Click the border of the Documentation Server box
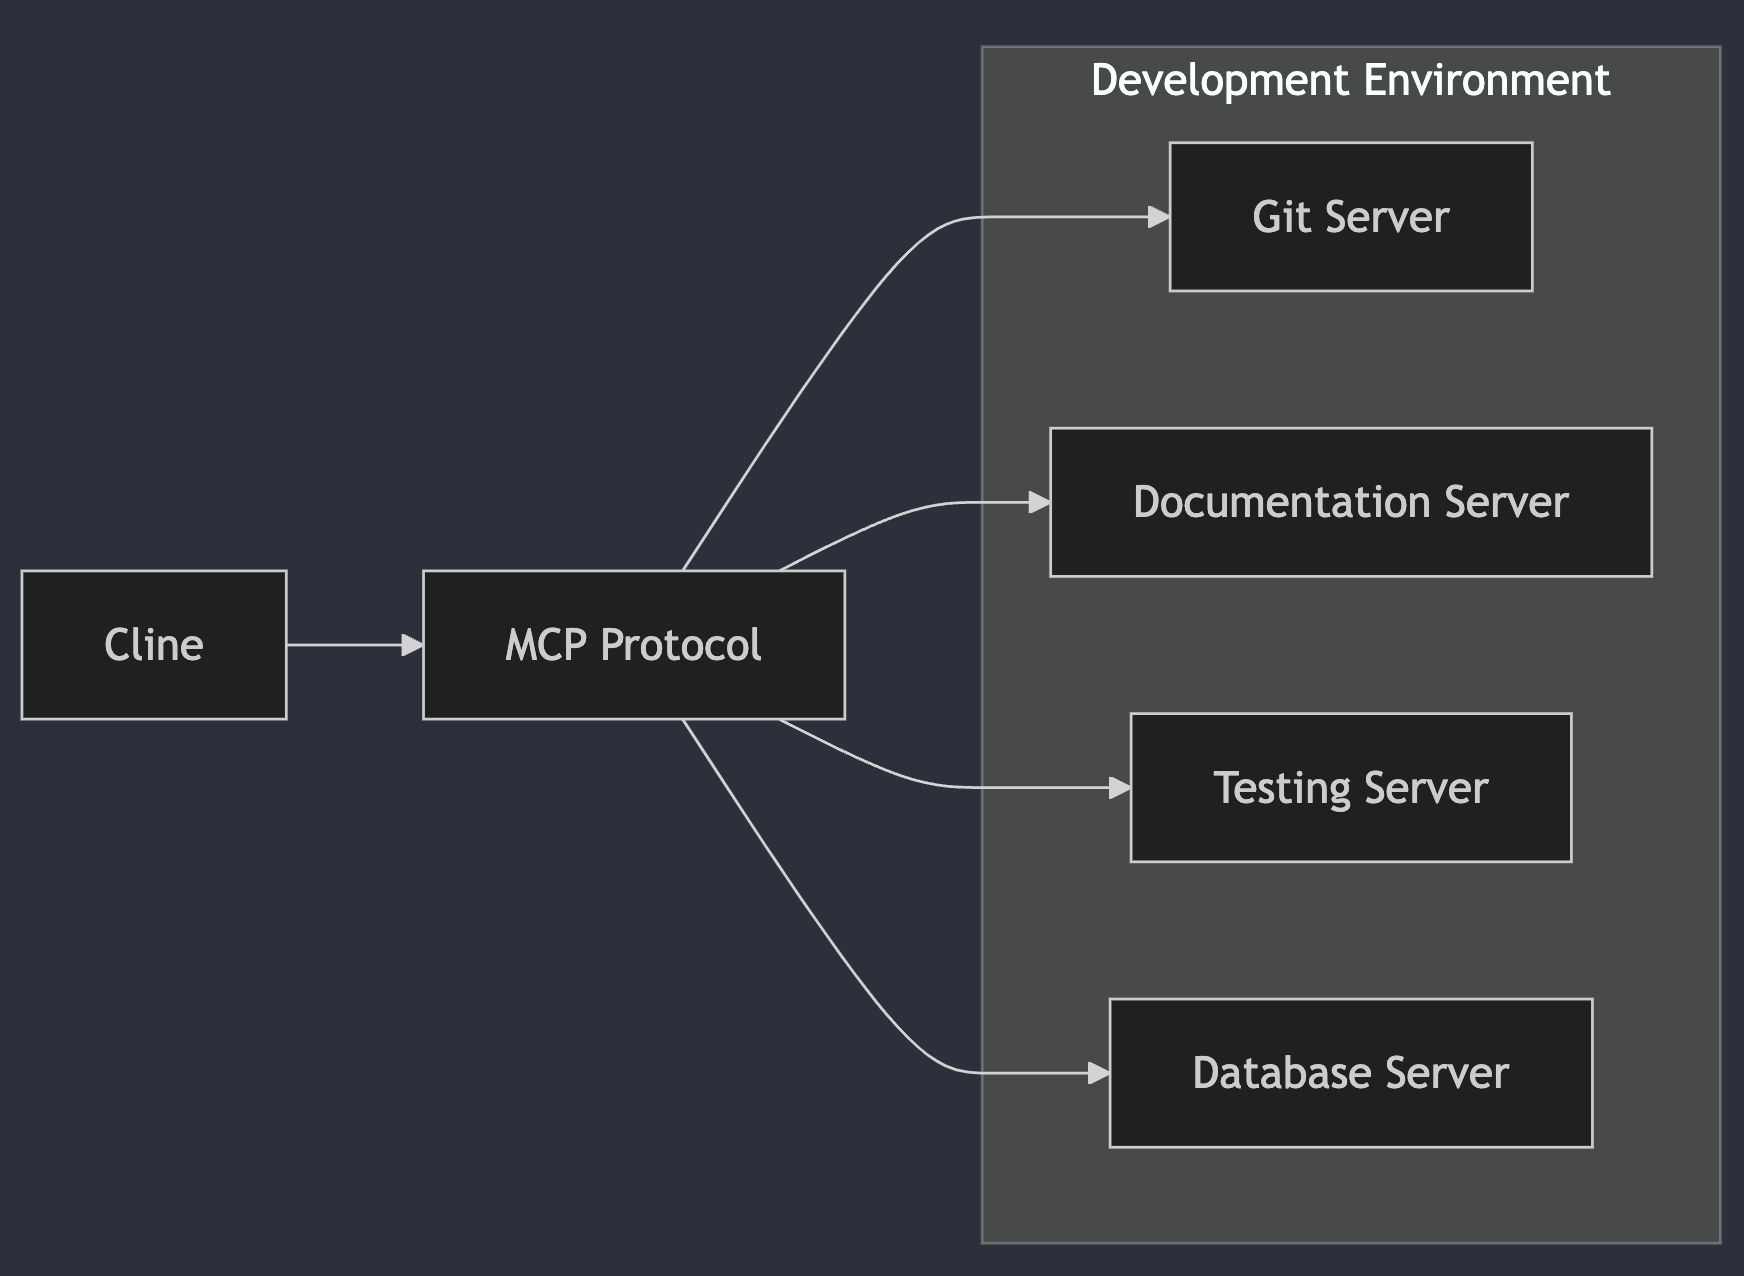Image resolution: width=1744 pixels, height=1276 pixels. coord(1349,430)
